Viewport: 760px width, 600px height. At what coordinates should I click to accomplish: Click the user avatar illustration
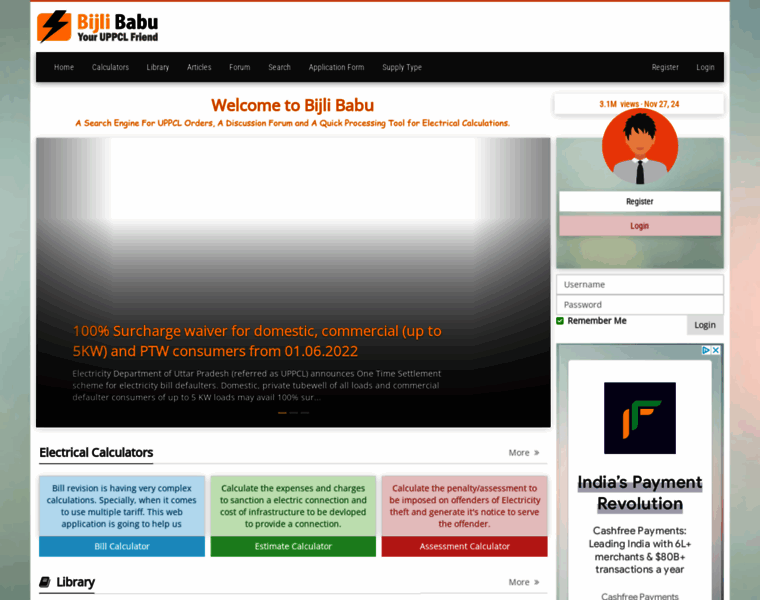click(x=640, y=146)
